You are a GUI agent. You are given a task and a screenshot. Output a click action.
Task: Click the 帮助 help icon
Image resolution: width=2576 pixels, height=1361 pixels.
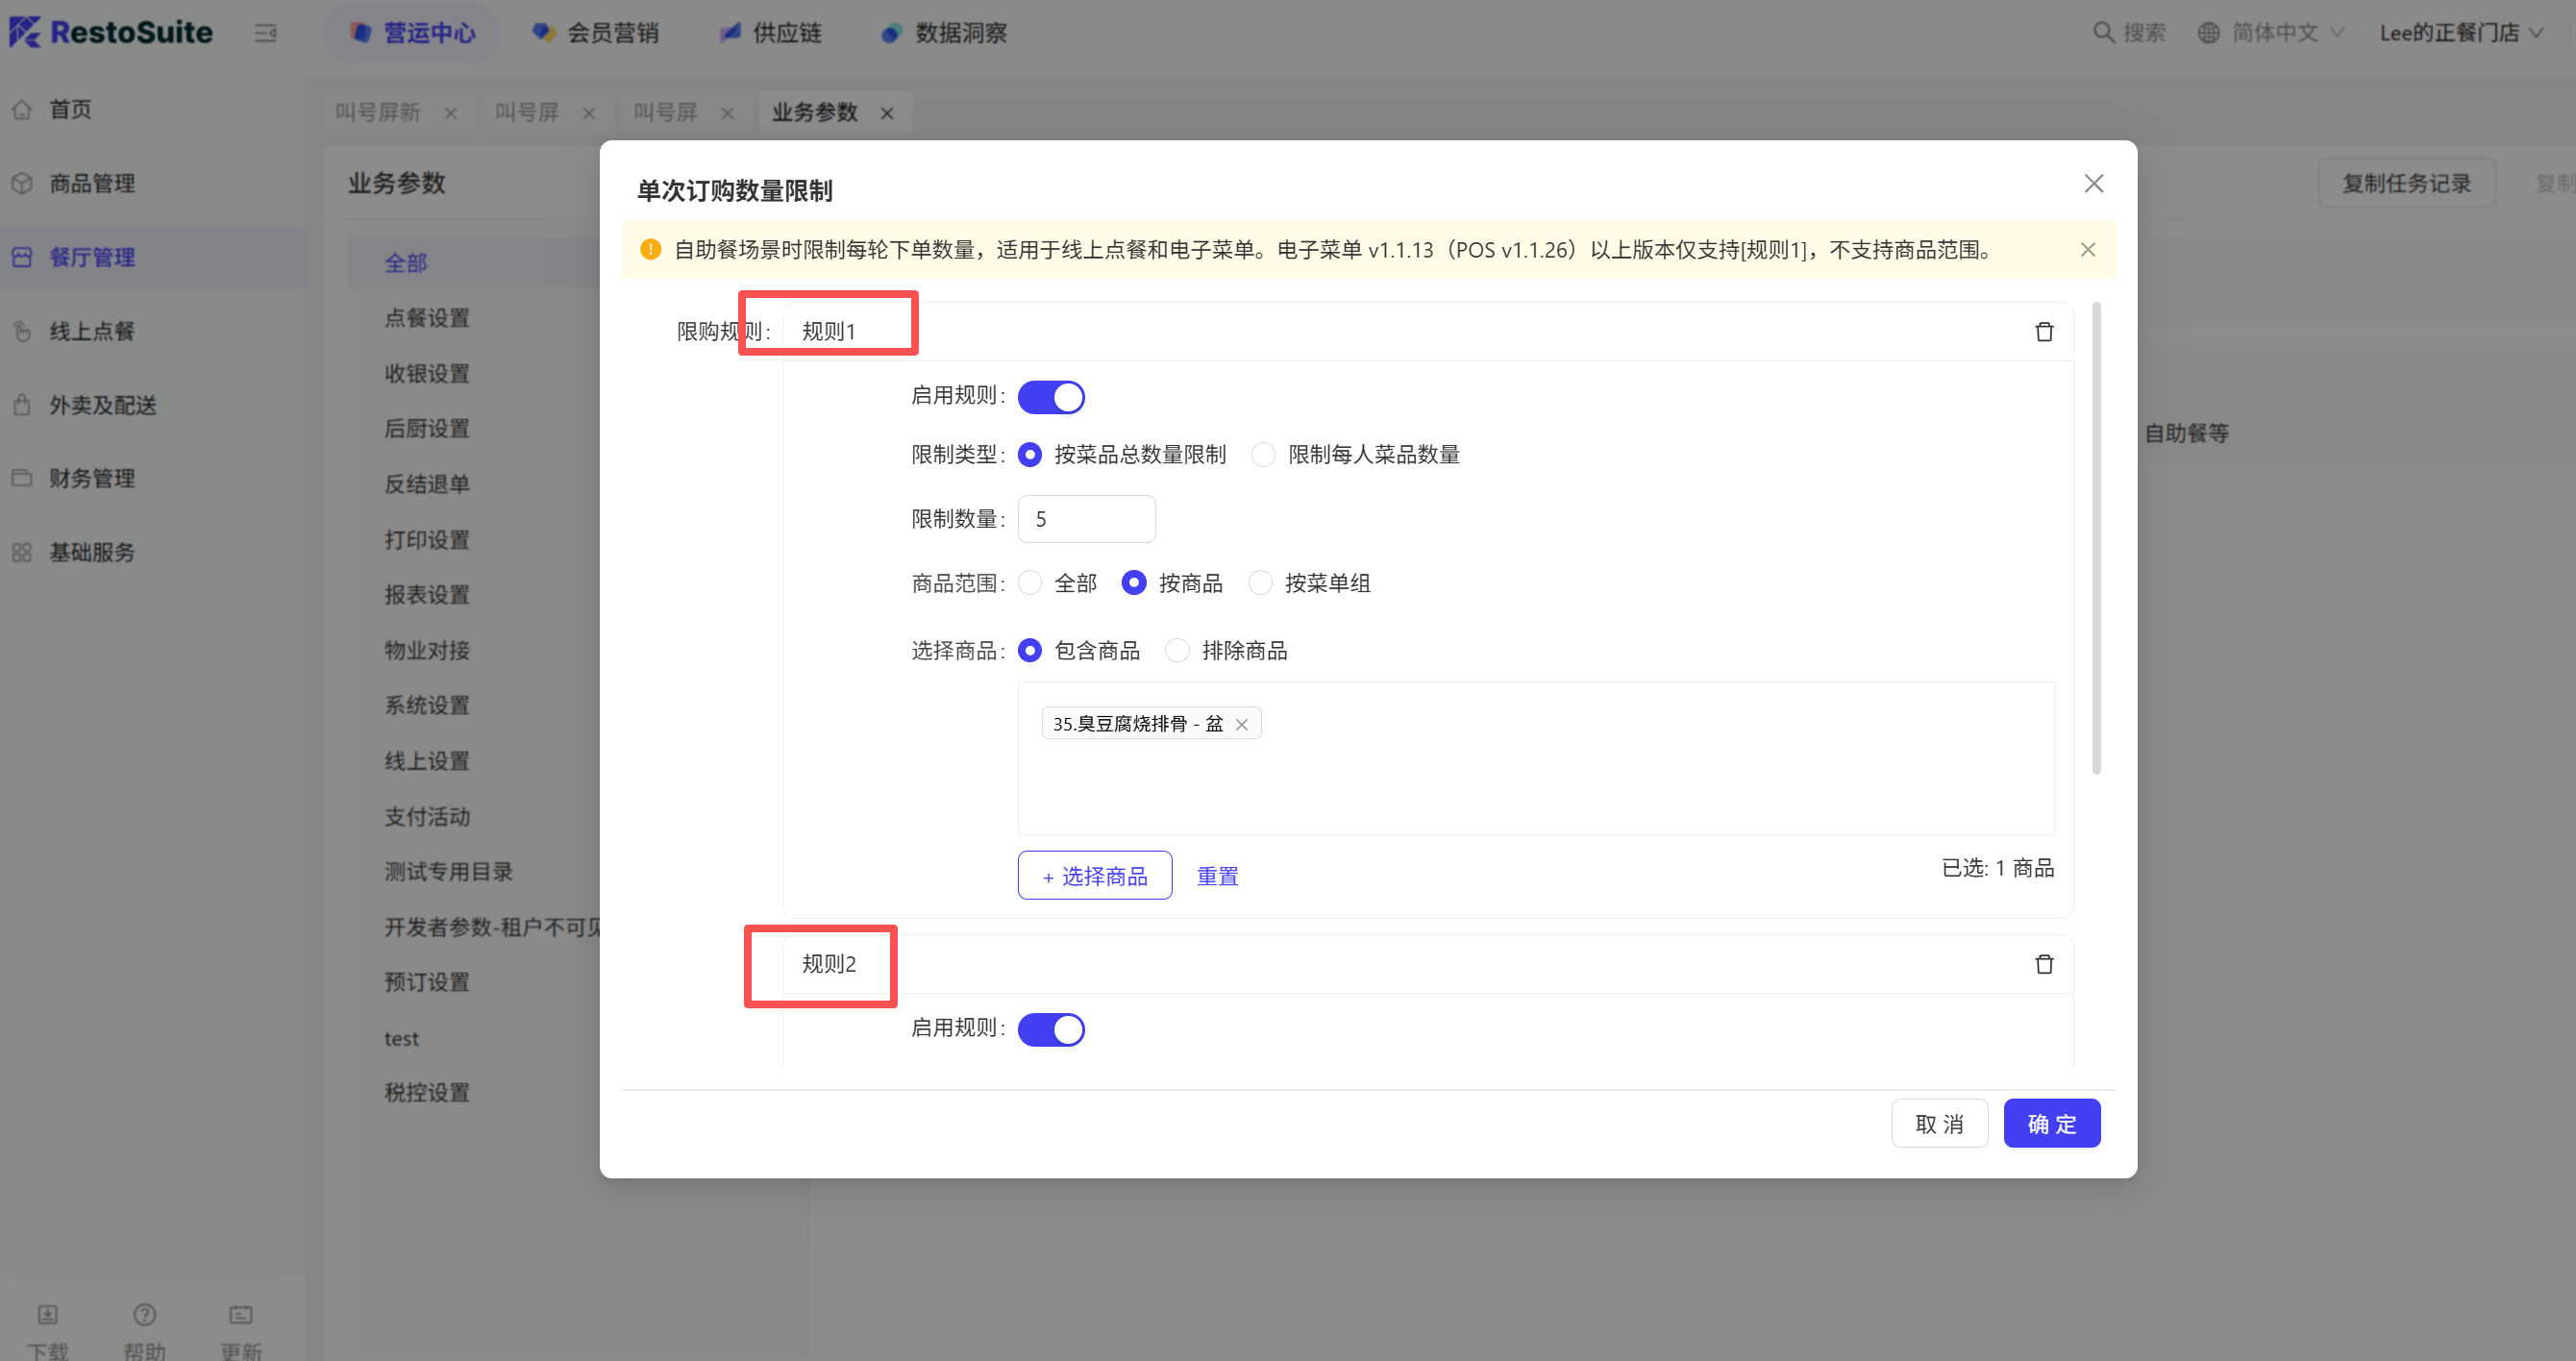144,1314
